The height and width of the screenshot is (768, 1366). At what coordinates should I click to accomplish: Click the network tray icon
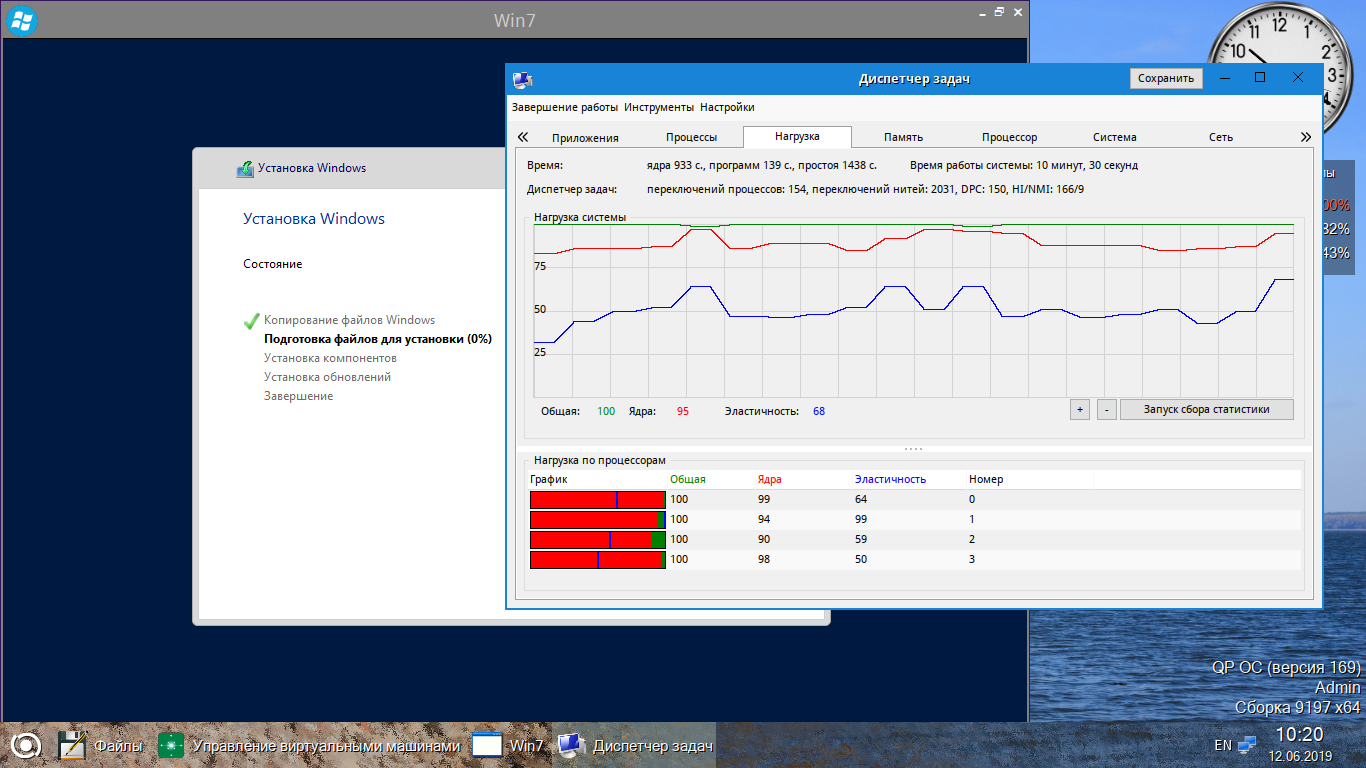tap(1247, 745)
